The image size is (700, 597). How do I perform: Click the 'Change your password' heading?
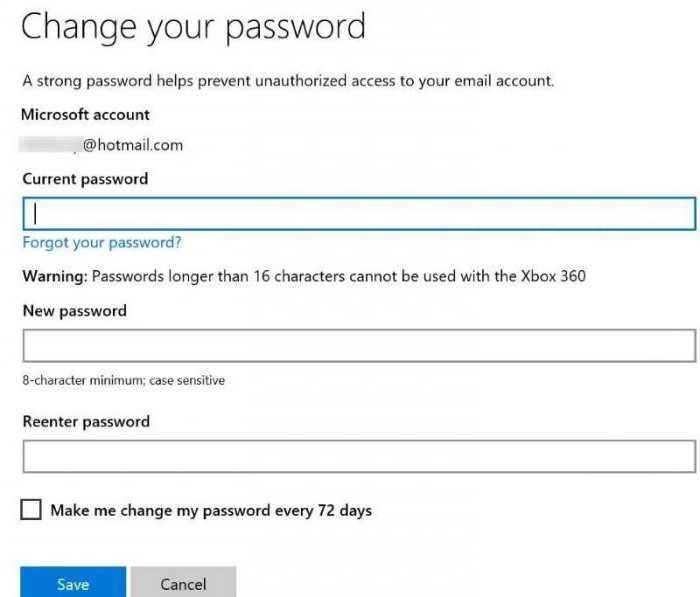193,28
